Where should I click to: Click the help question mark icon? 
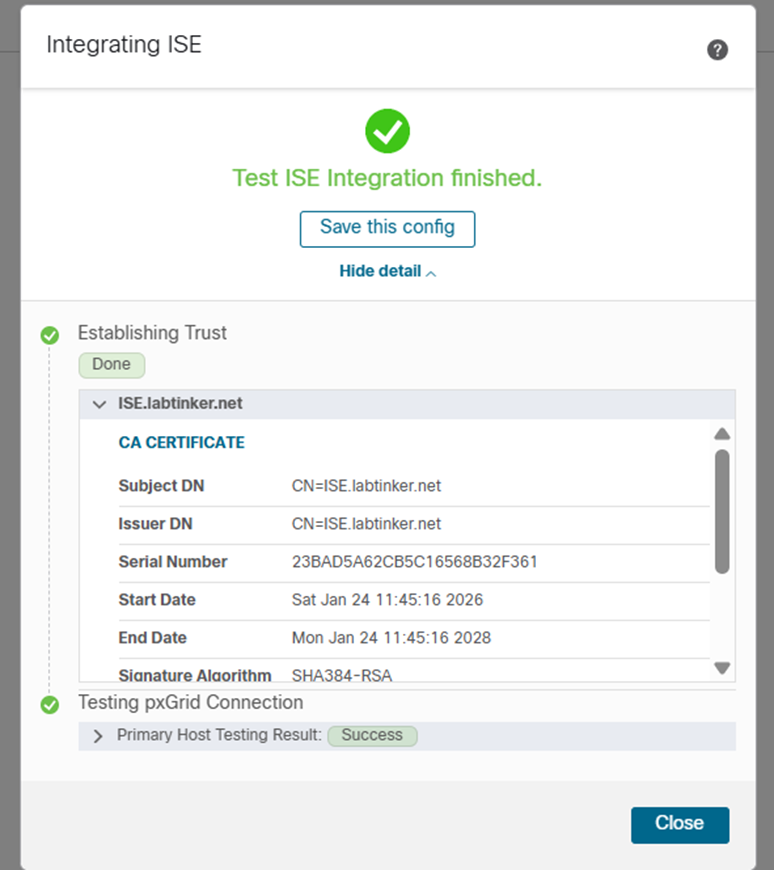(x=717, y=50)
